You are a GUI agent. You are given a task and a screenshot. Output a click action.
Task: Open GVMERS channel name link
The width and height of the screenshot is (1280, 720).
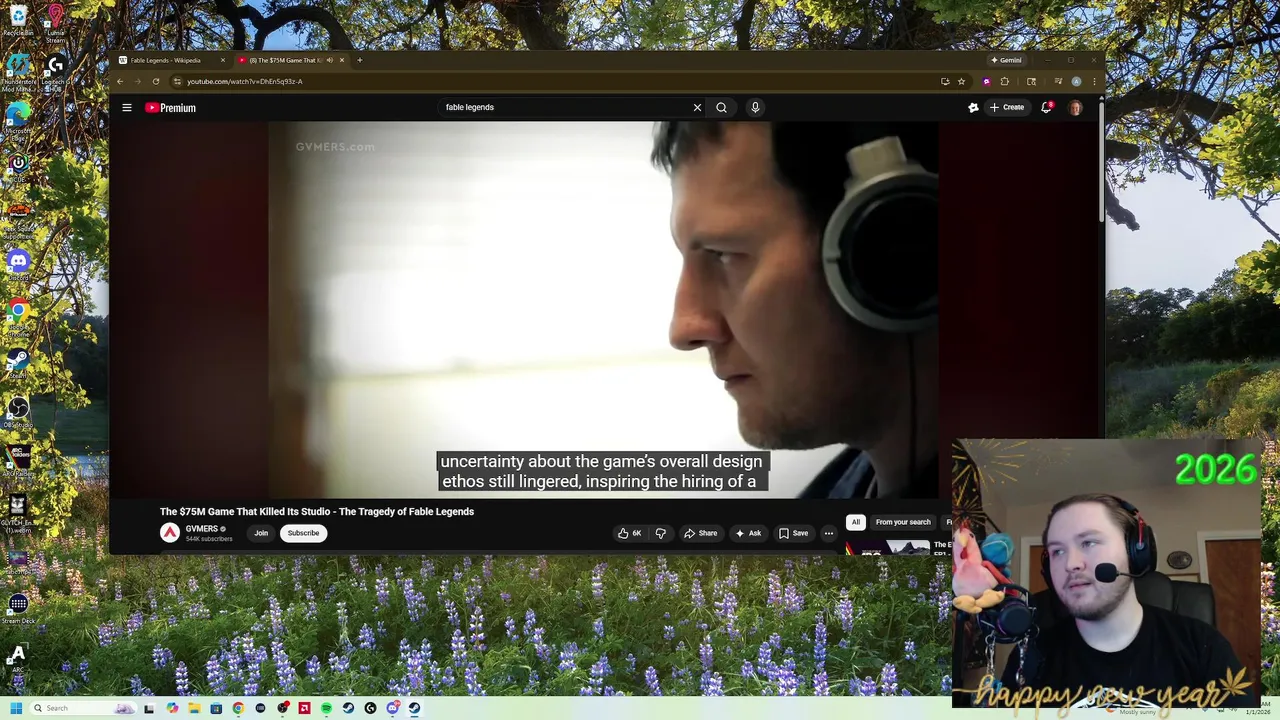(x=202, y=529)
